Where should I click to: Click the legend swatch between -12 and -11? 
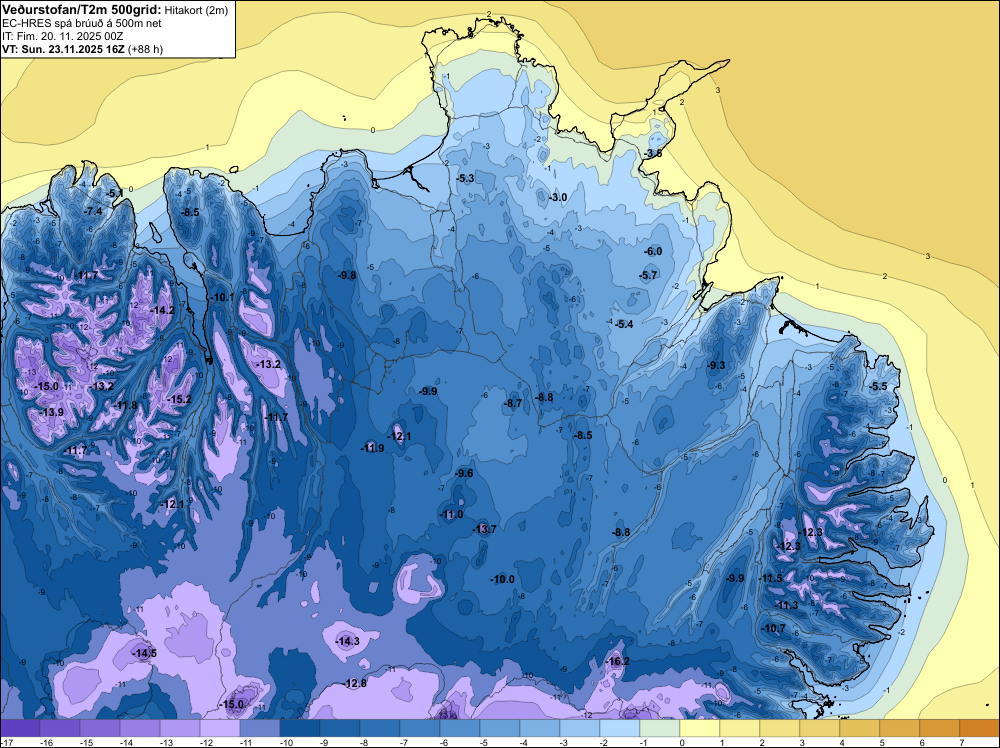click(220, 728)
